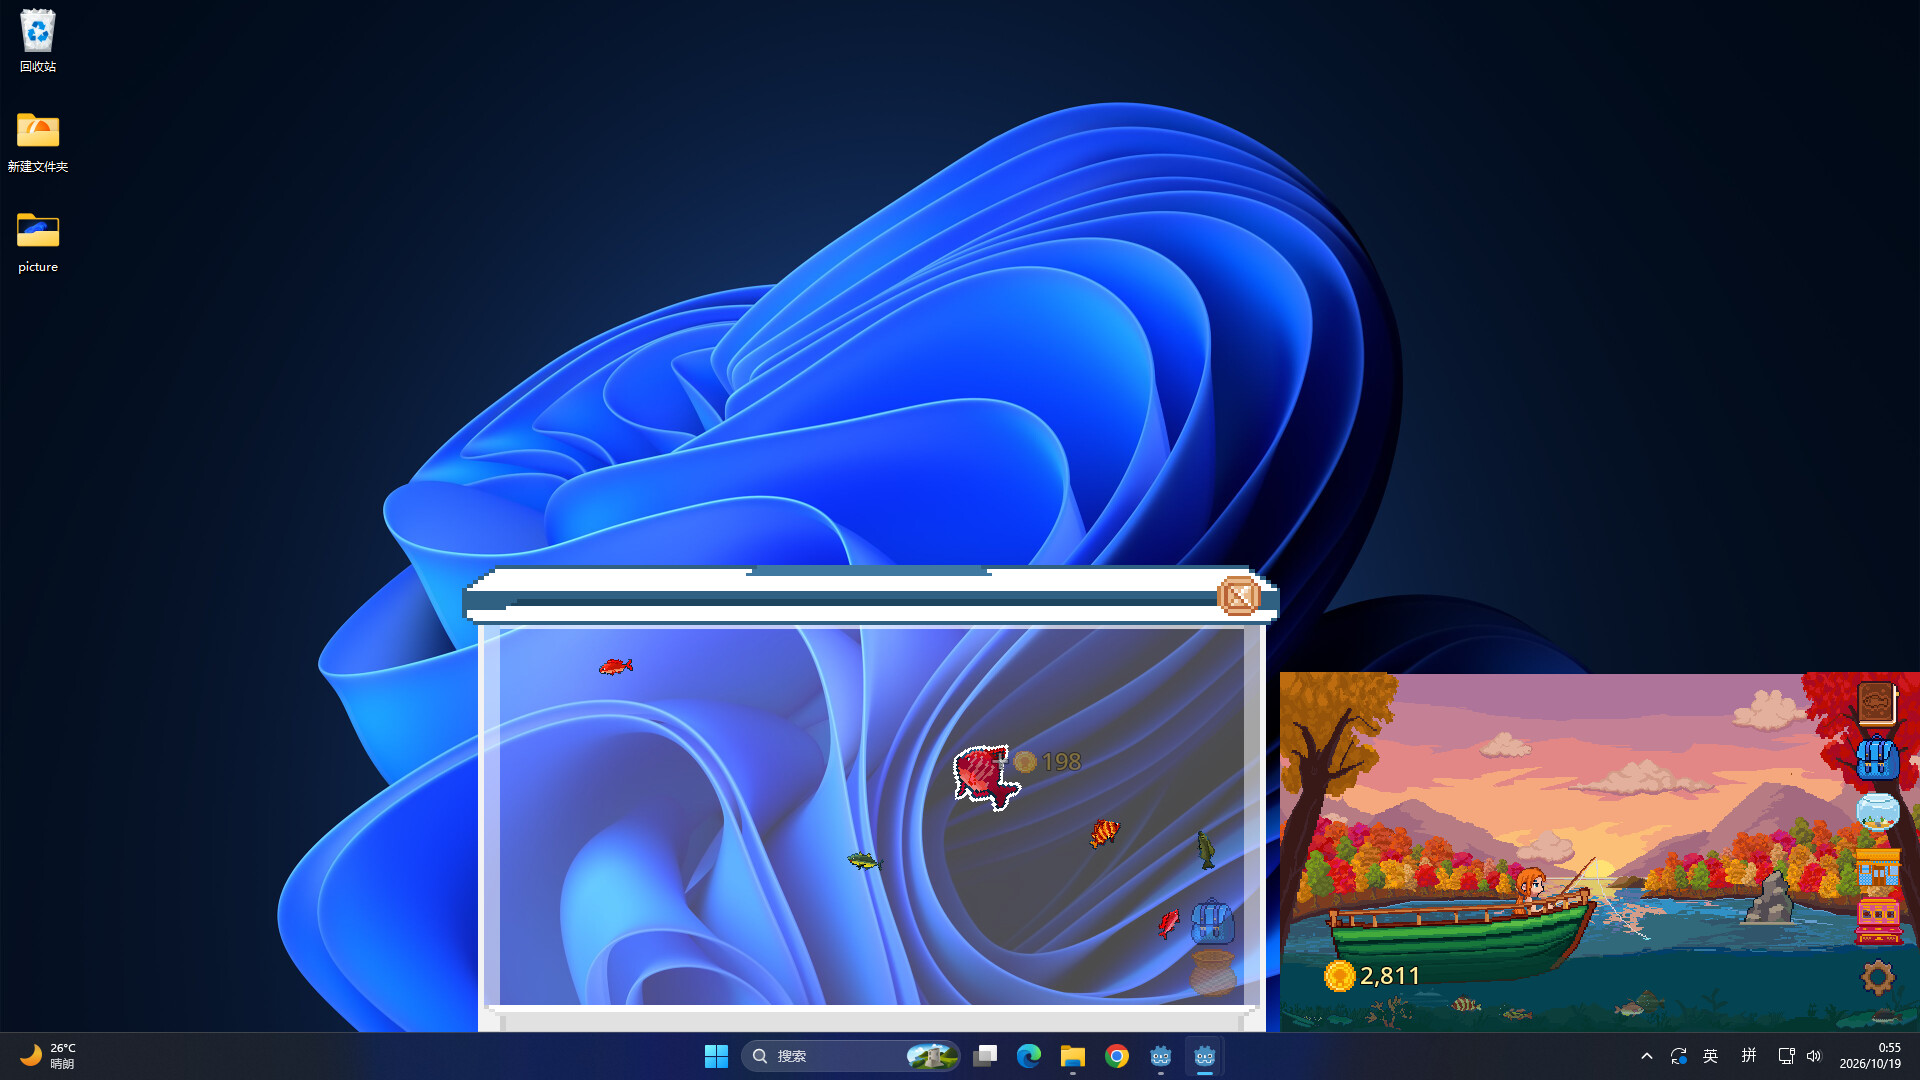Viewport: 1920px width, 1080px height.
Task: Open the pink slot machine icon
Action: coord(1877,921)
